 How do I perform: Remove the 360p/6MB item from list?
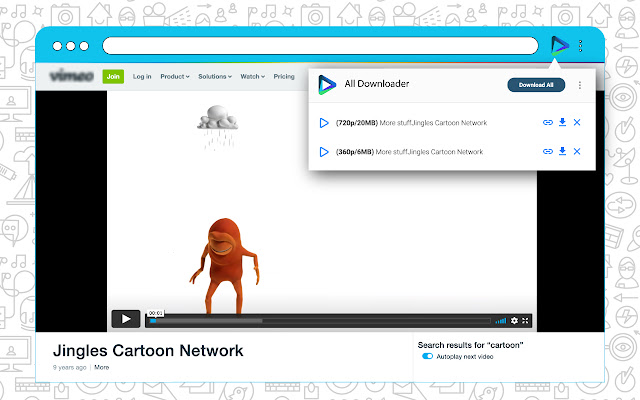click(x=577, y=151)
